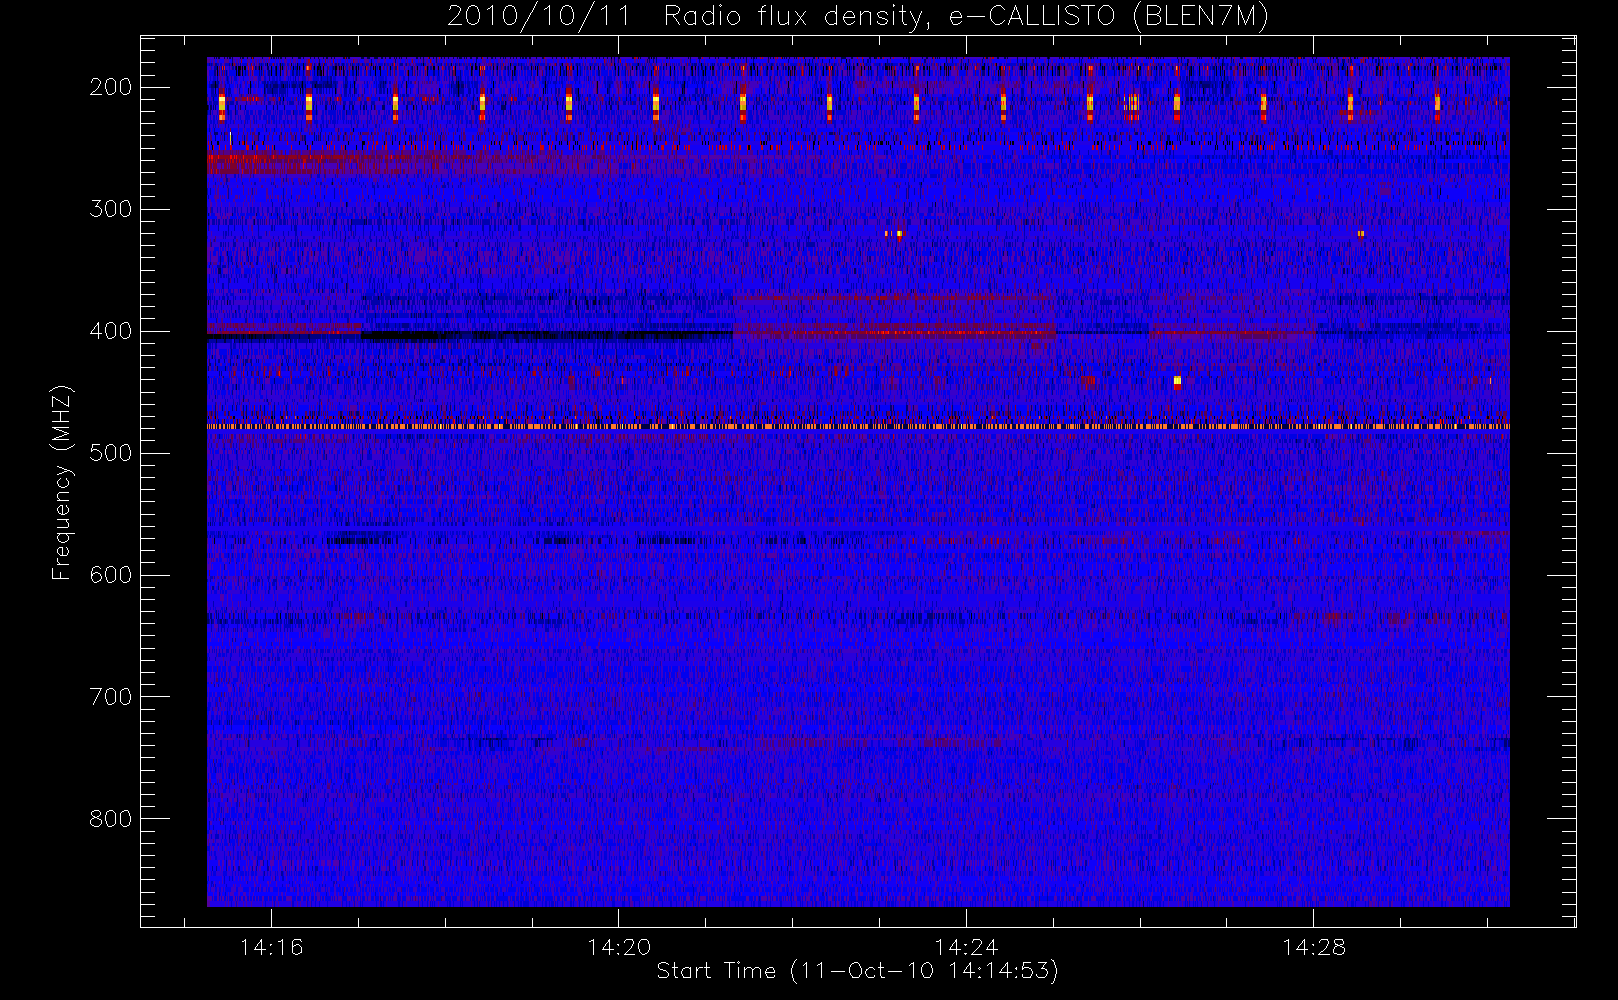Viewport: 1618px width, 1000px height.
Task: Click the 700 frequency tick label
Action: coord(111,697)
